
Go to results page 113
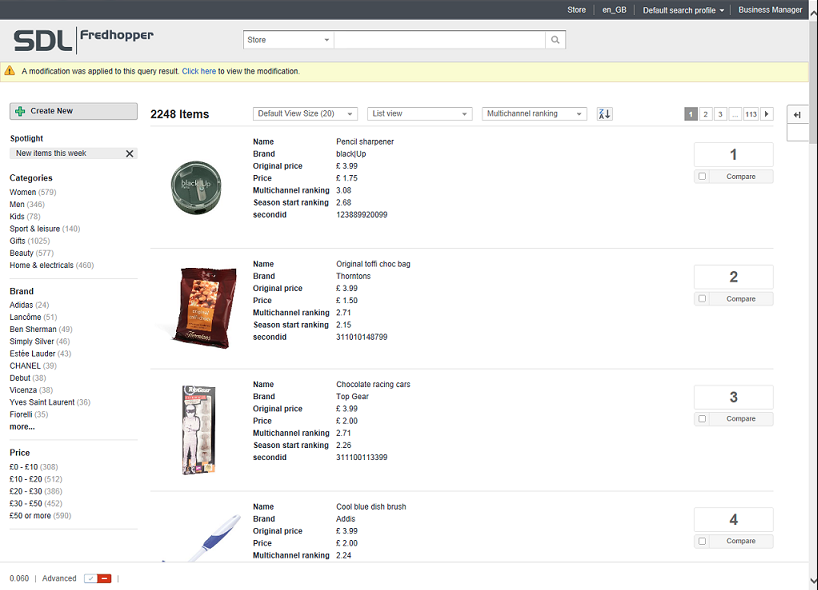(751, 114)
